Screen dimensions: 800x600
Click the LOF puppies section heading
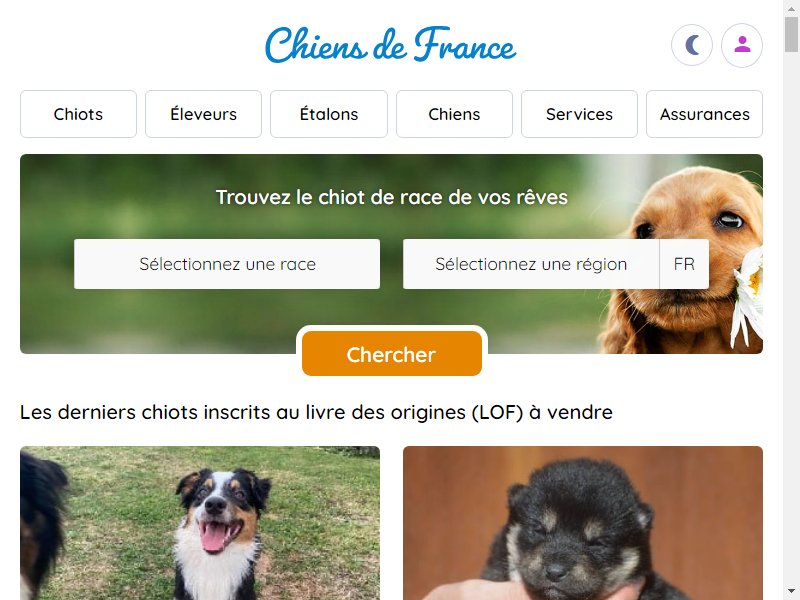tap(316, 412)
